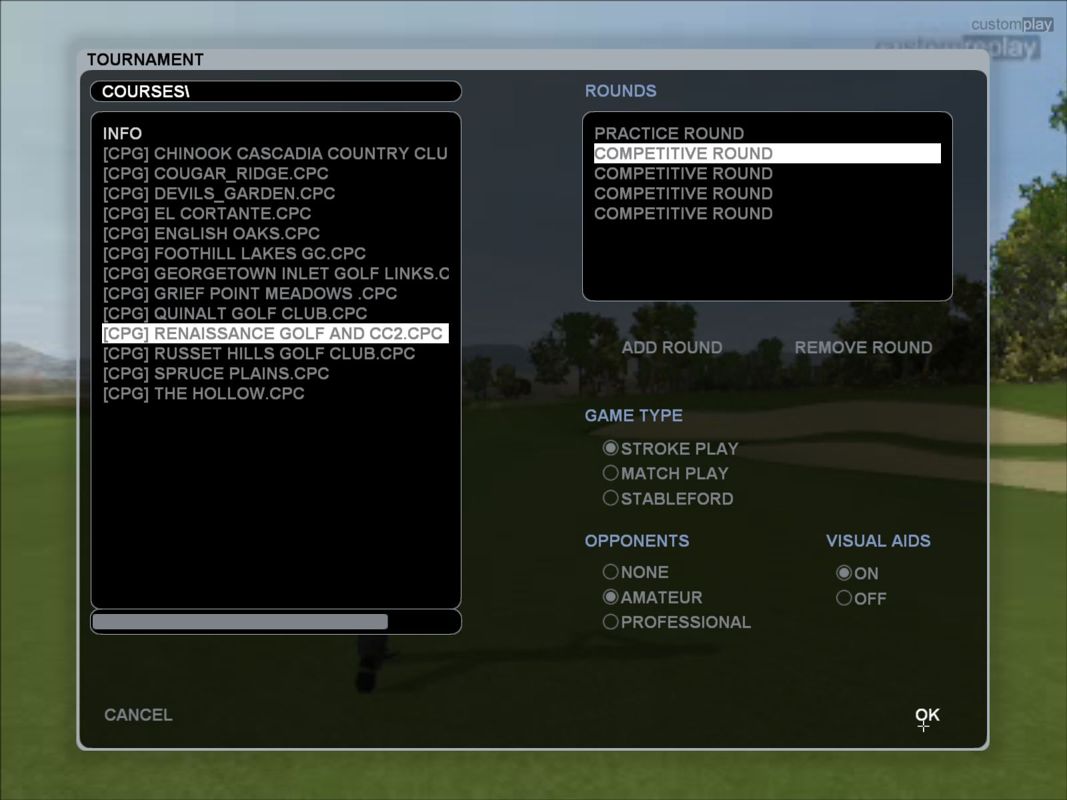Choose Amateur opponents
The image size is (1067, 800).
coord(611,597)
